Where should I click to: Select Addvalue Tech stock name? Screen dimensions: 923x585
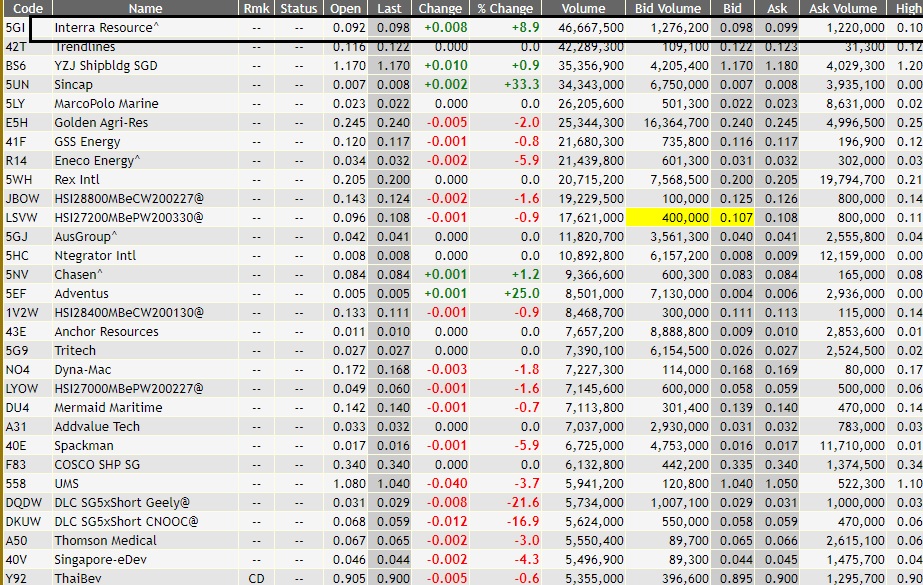tap(97, 427)
